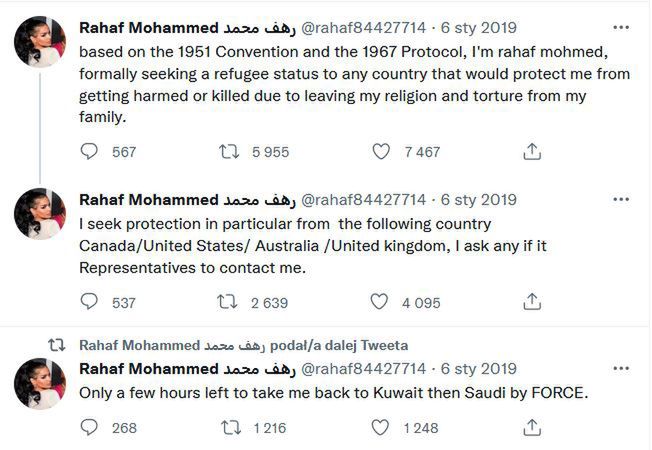Open avatar beside the Canada/United States tweet
652x450 pixels.
[x=40, y=214]
